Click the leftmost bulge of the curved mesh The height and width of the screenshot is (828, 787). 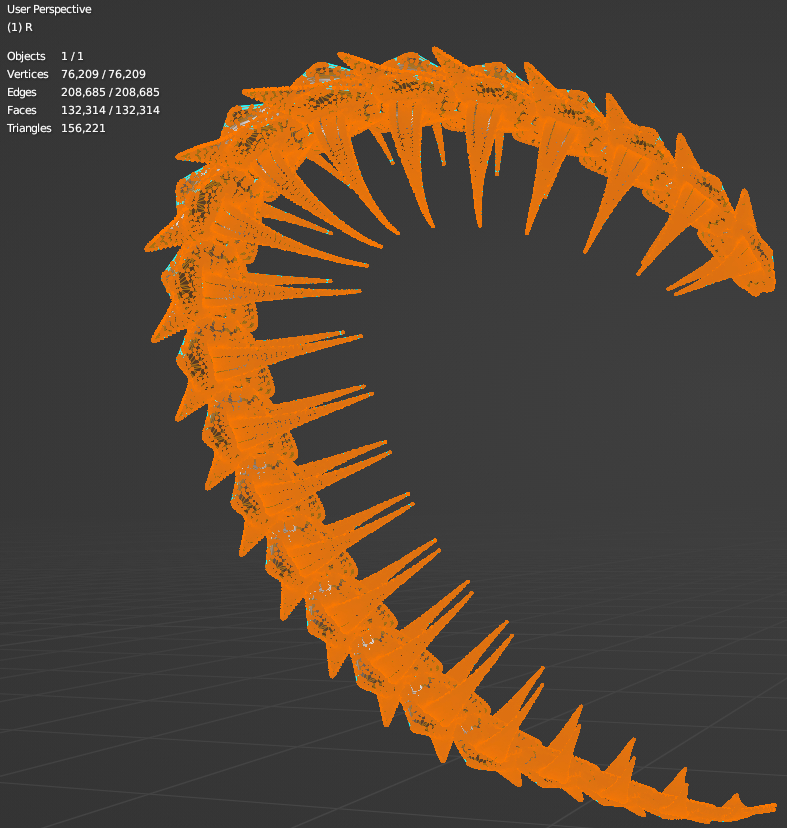(x=160, y=300)
